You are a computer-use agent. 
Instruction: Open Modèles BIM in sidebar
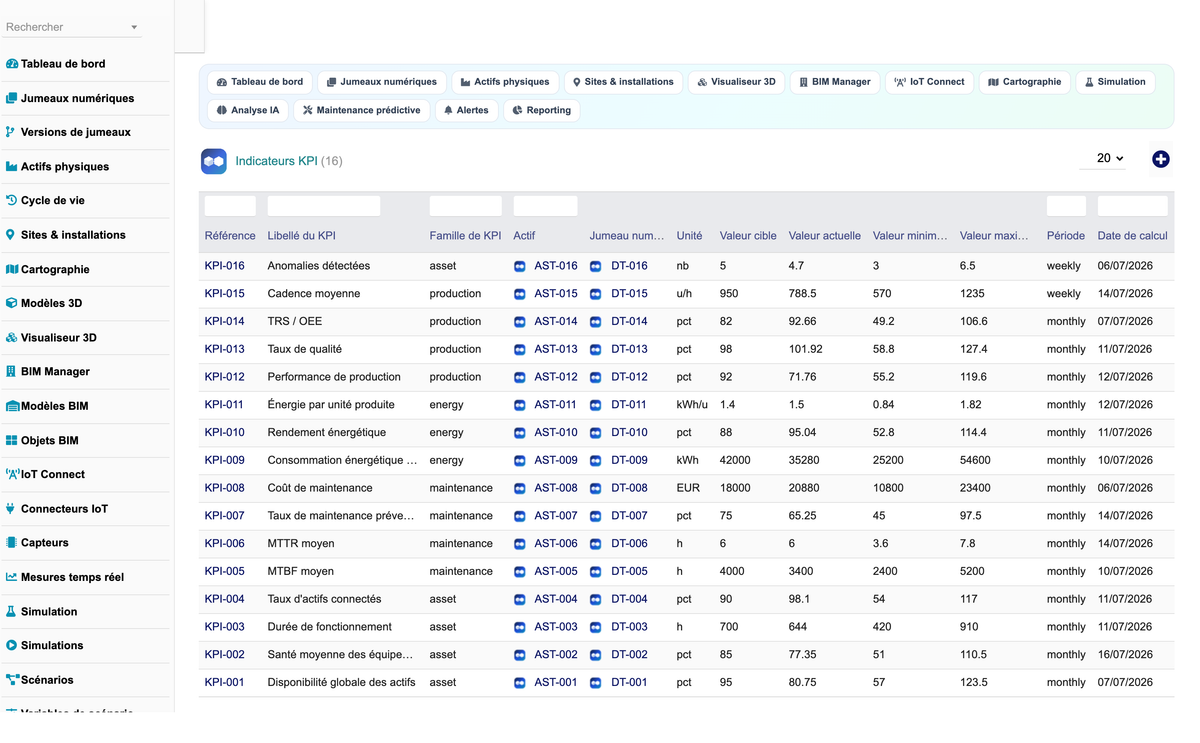pyautogui.click(x=47, y=406)
